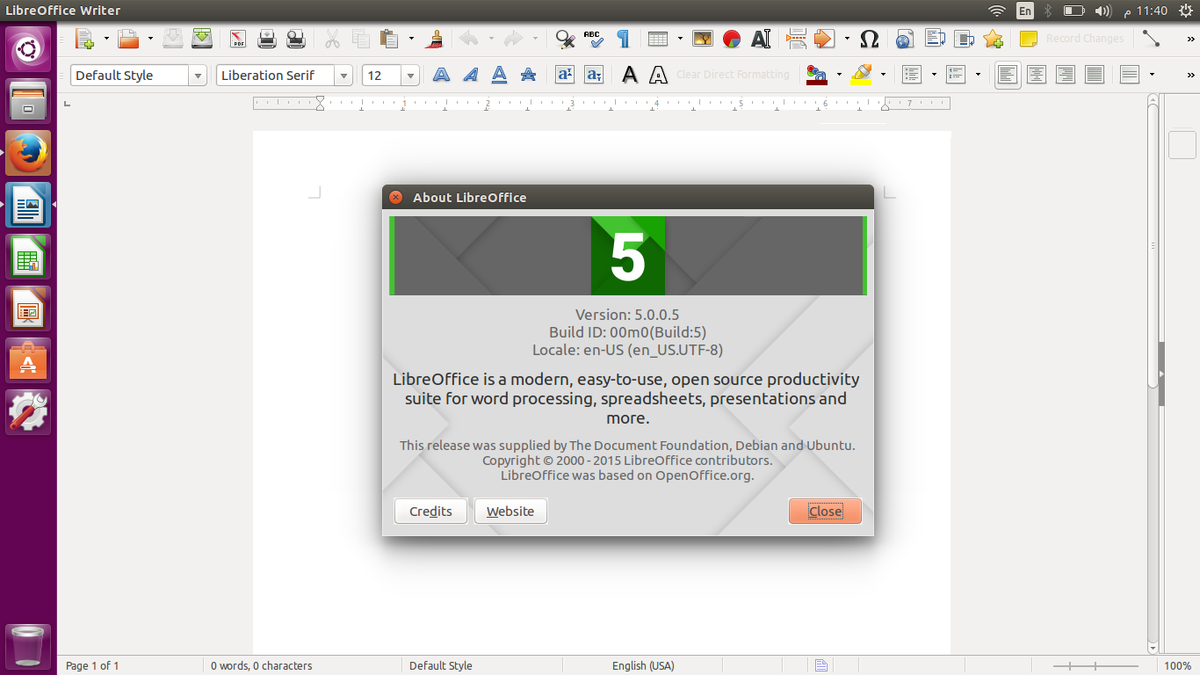This screenshot has width=1200, height=675.
Task: Click the Insert Field icon
Action: coord(824,39)
